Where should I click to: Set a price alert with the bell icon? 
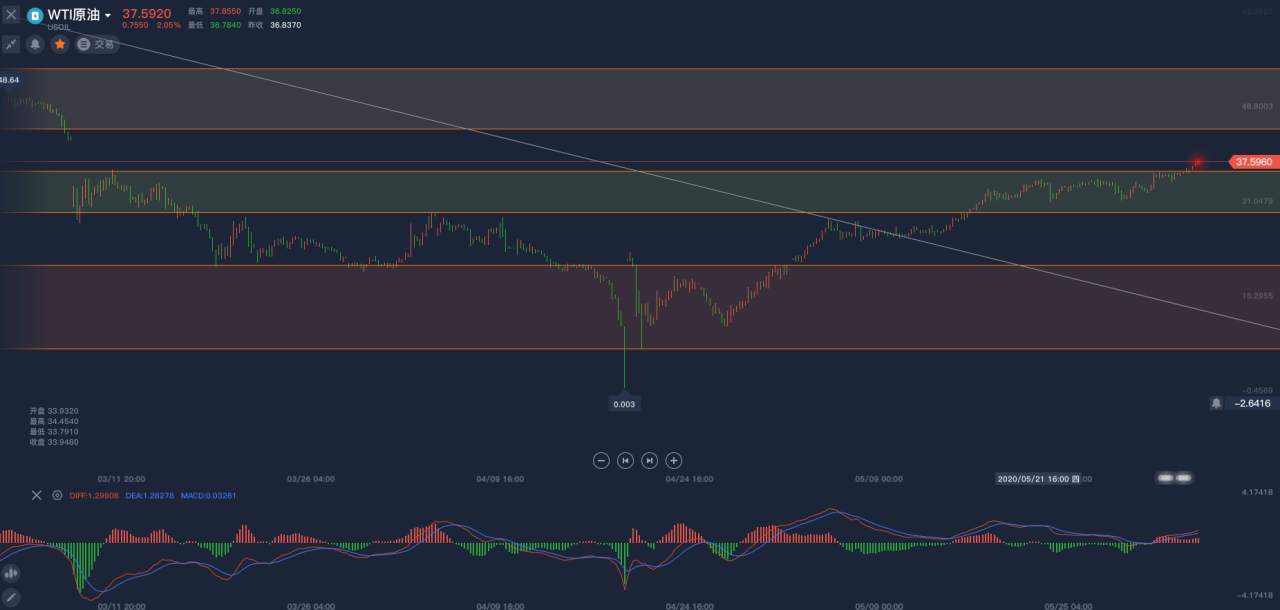coord(35,44)
